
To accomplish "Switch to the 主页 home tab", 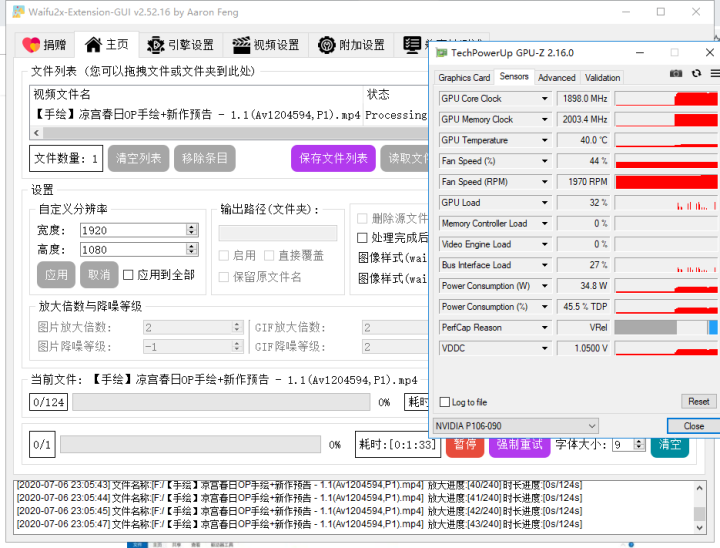I will coord(107,45).
